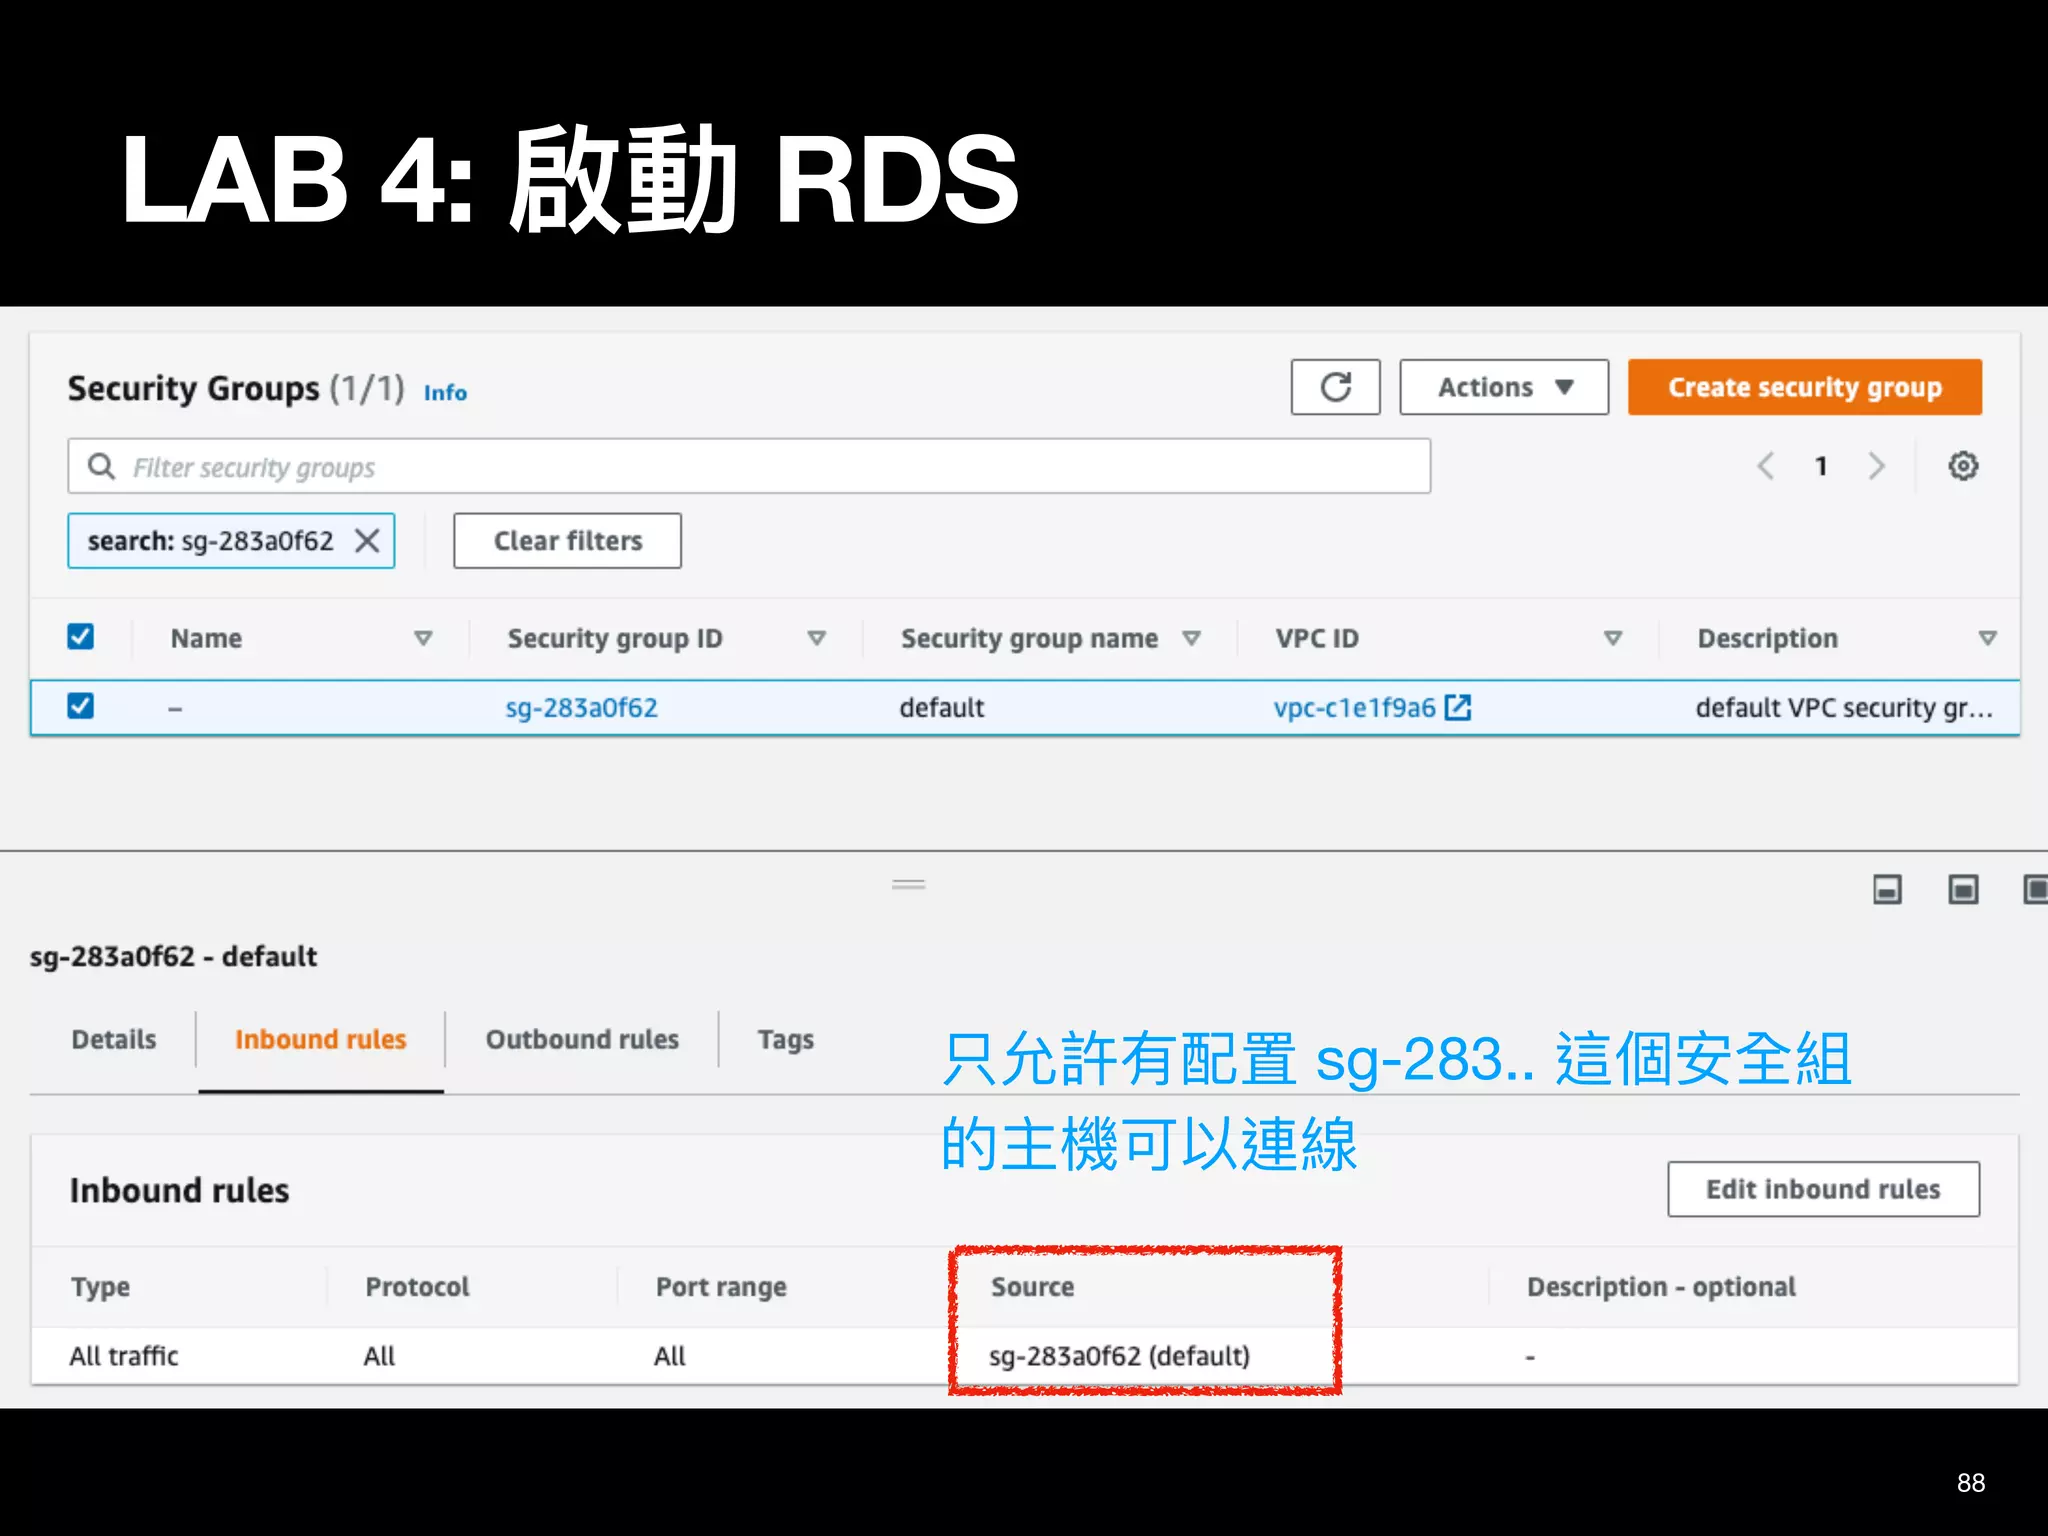Click the Source column header
The width and height of the screenshot is (2048, 1536).
pos(1032,1287)
